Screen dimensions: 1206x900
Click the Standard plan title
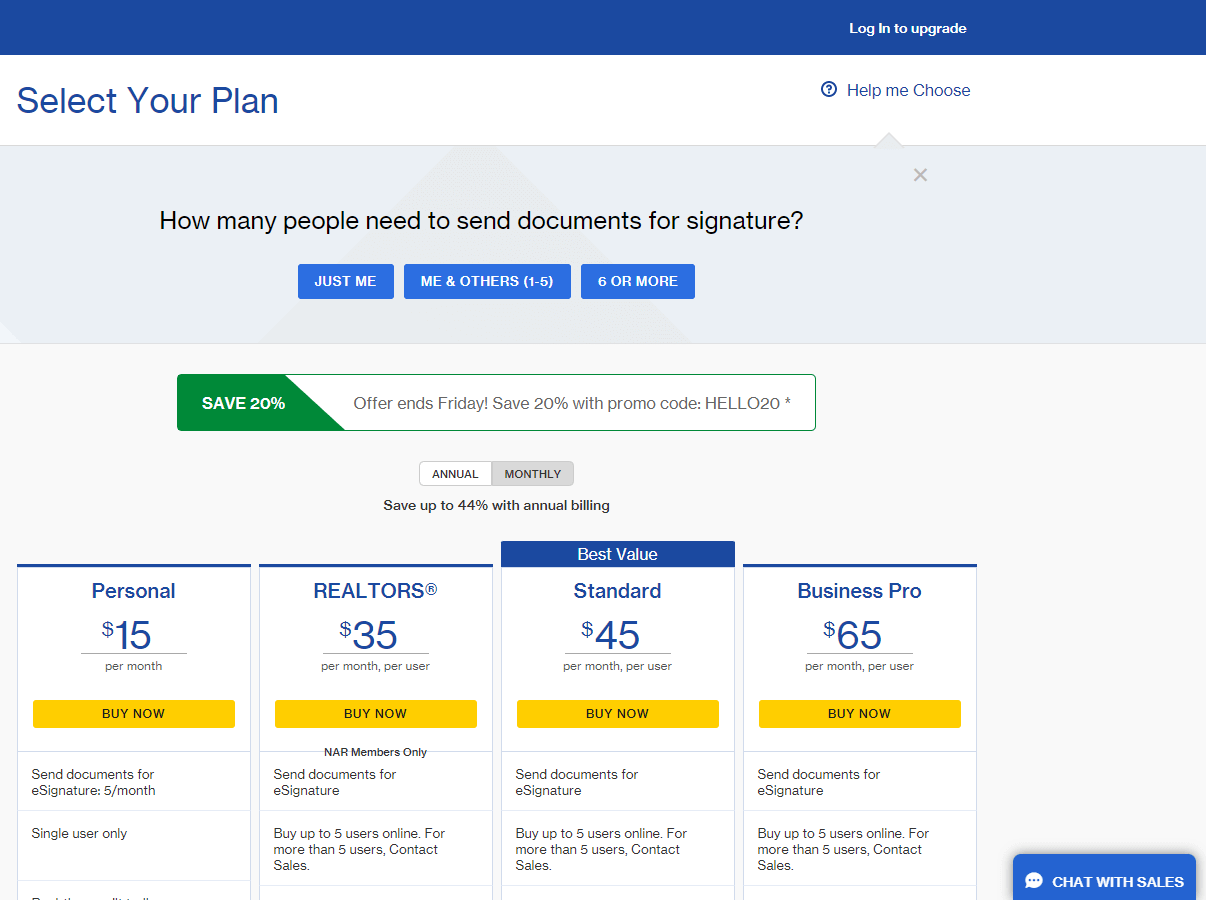(x=618, y=591)
